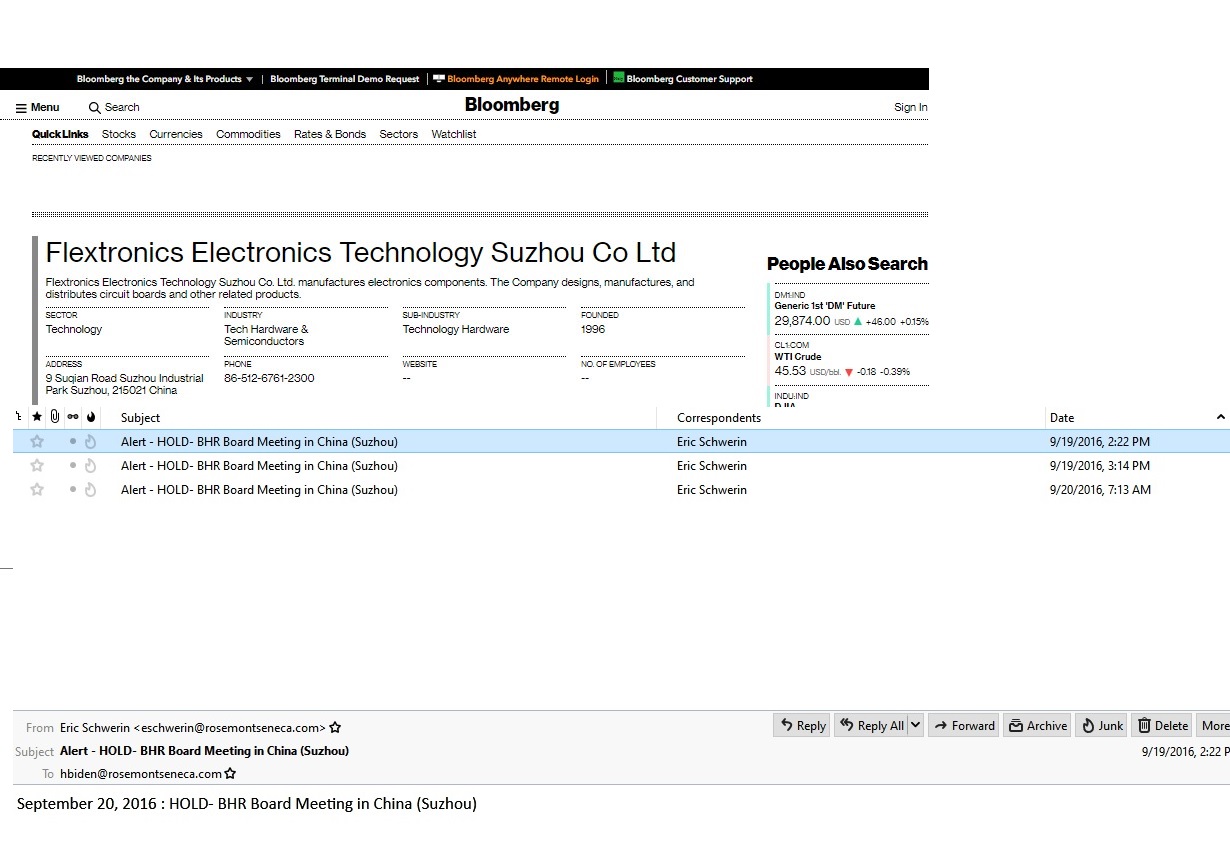Open Bloomberg Terminal Demo Request link
The width and height of the screenshot is (1230, 866).
pyautogui.click(x=345, y=79)
